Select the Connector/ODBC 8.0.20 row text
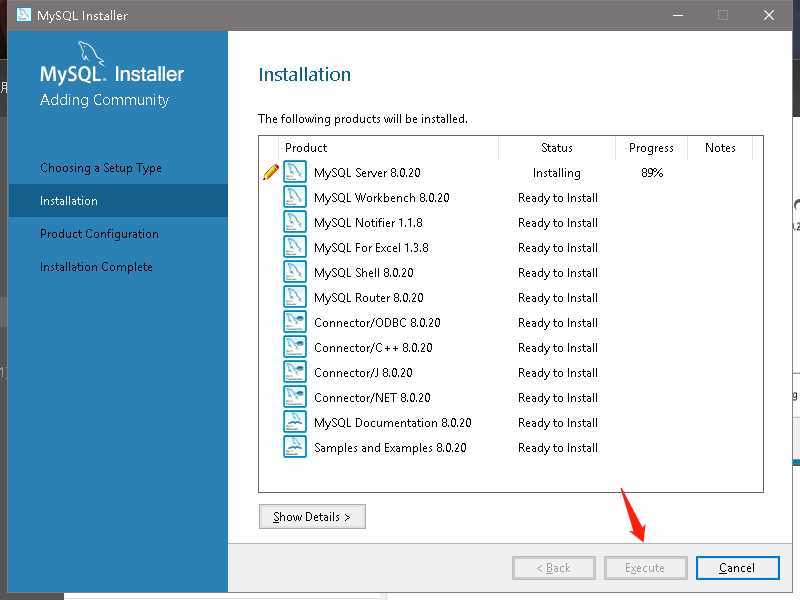 [377, 323]
